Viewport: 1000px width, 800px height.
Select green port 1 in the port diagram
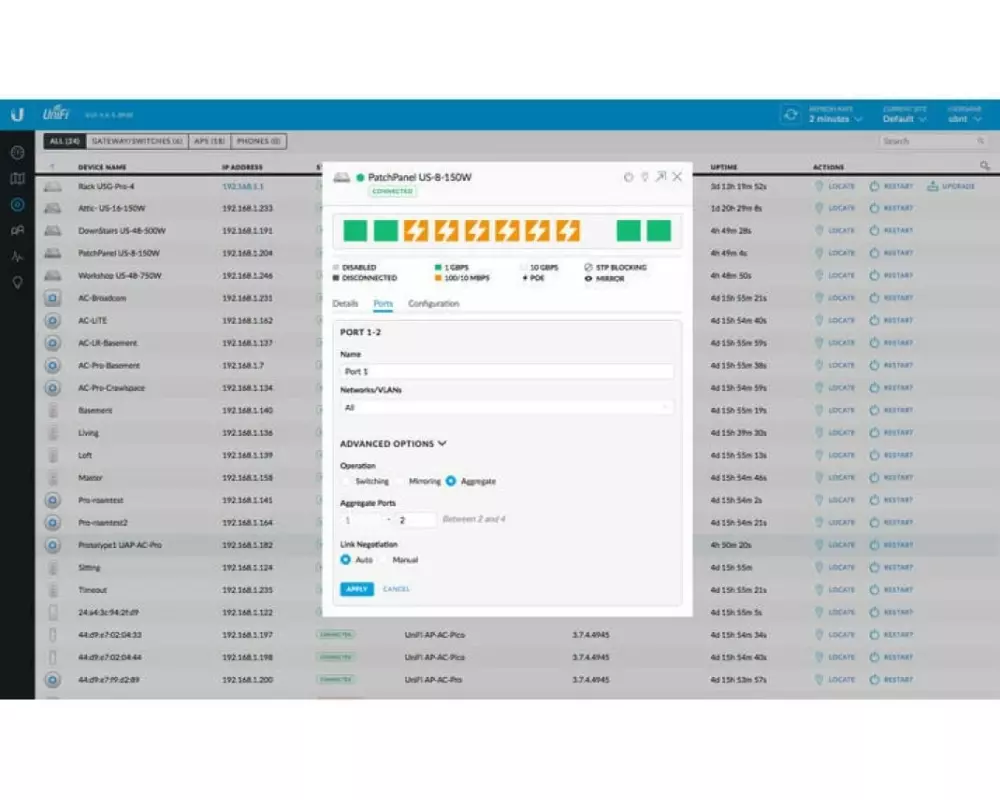[355, 230]
